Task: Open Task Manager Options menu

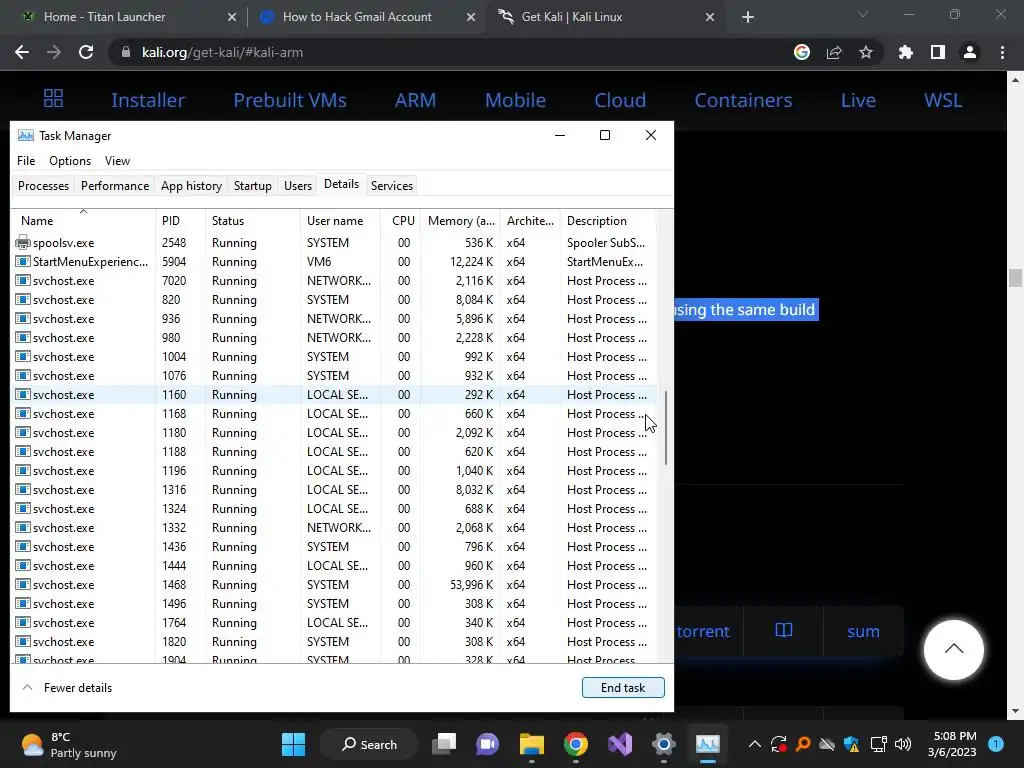Action: [x=70, y=161]
